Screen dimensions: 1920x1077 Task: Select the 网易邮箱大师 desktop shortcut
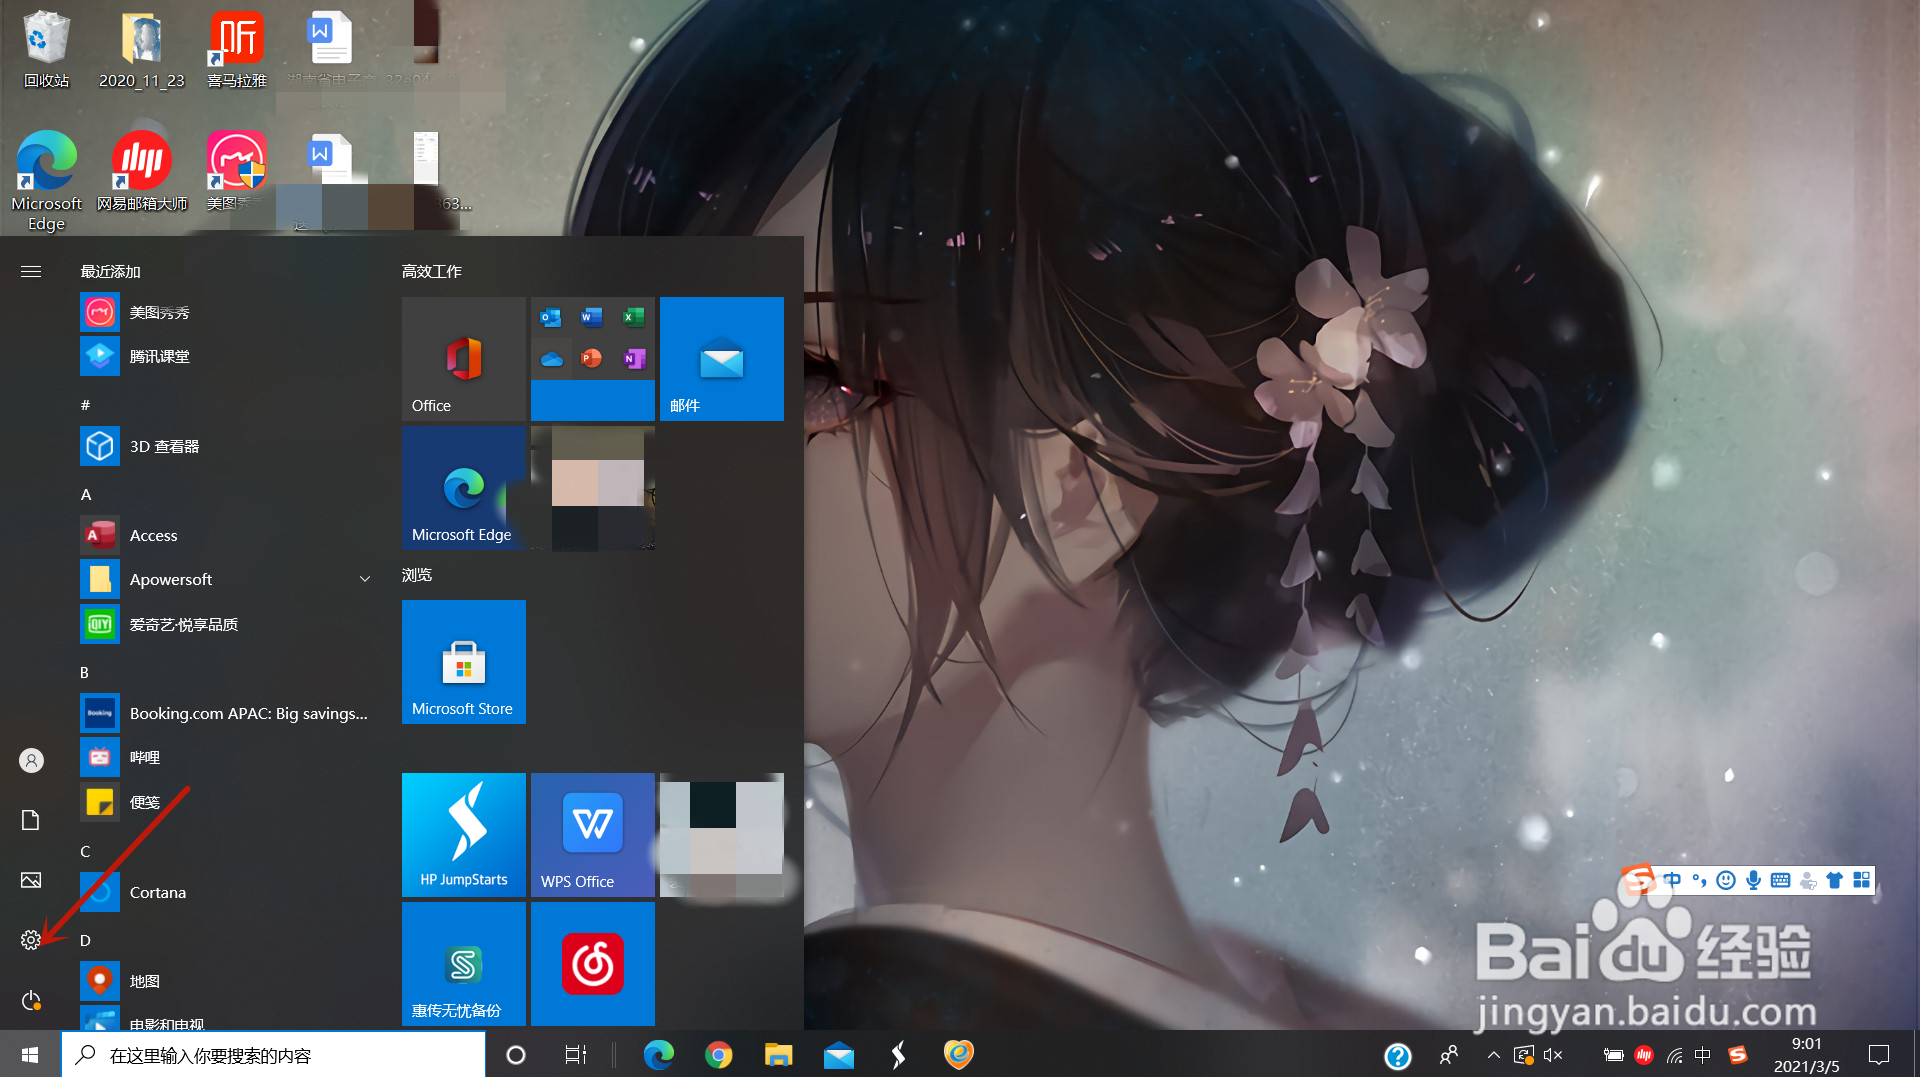(x=142, y=172)
